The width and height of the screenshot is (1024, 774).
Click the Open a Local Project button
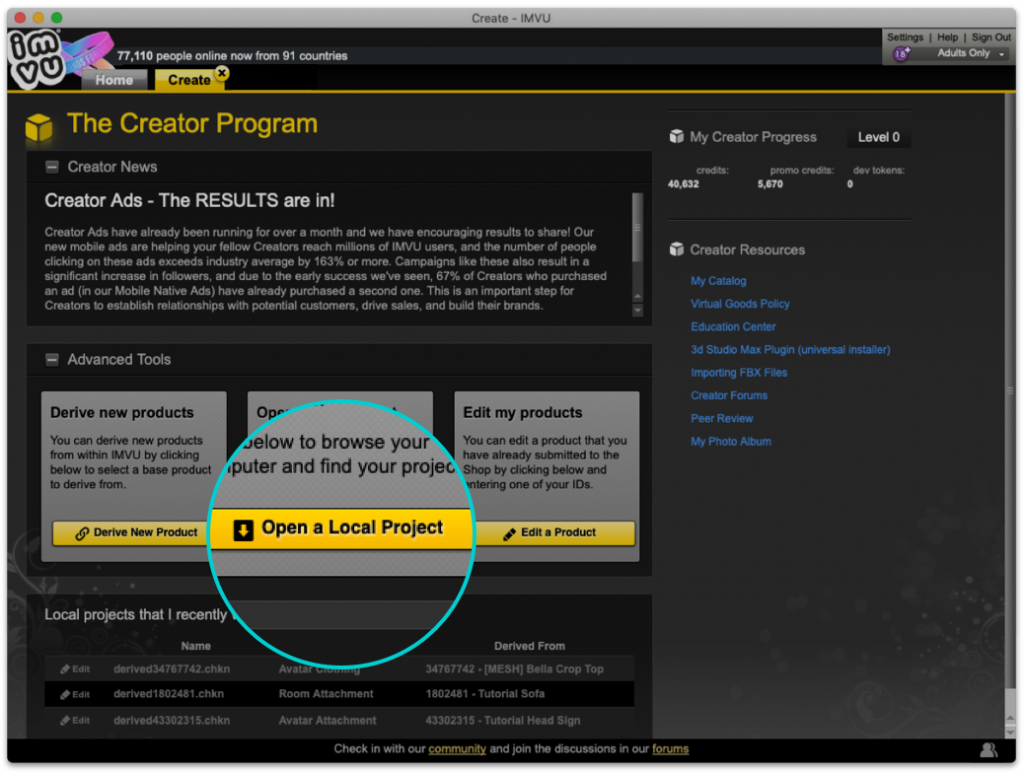pyautogui.click(x=341, y=528)
